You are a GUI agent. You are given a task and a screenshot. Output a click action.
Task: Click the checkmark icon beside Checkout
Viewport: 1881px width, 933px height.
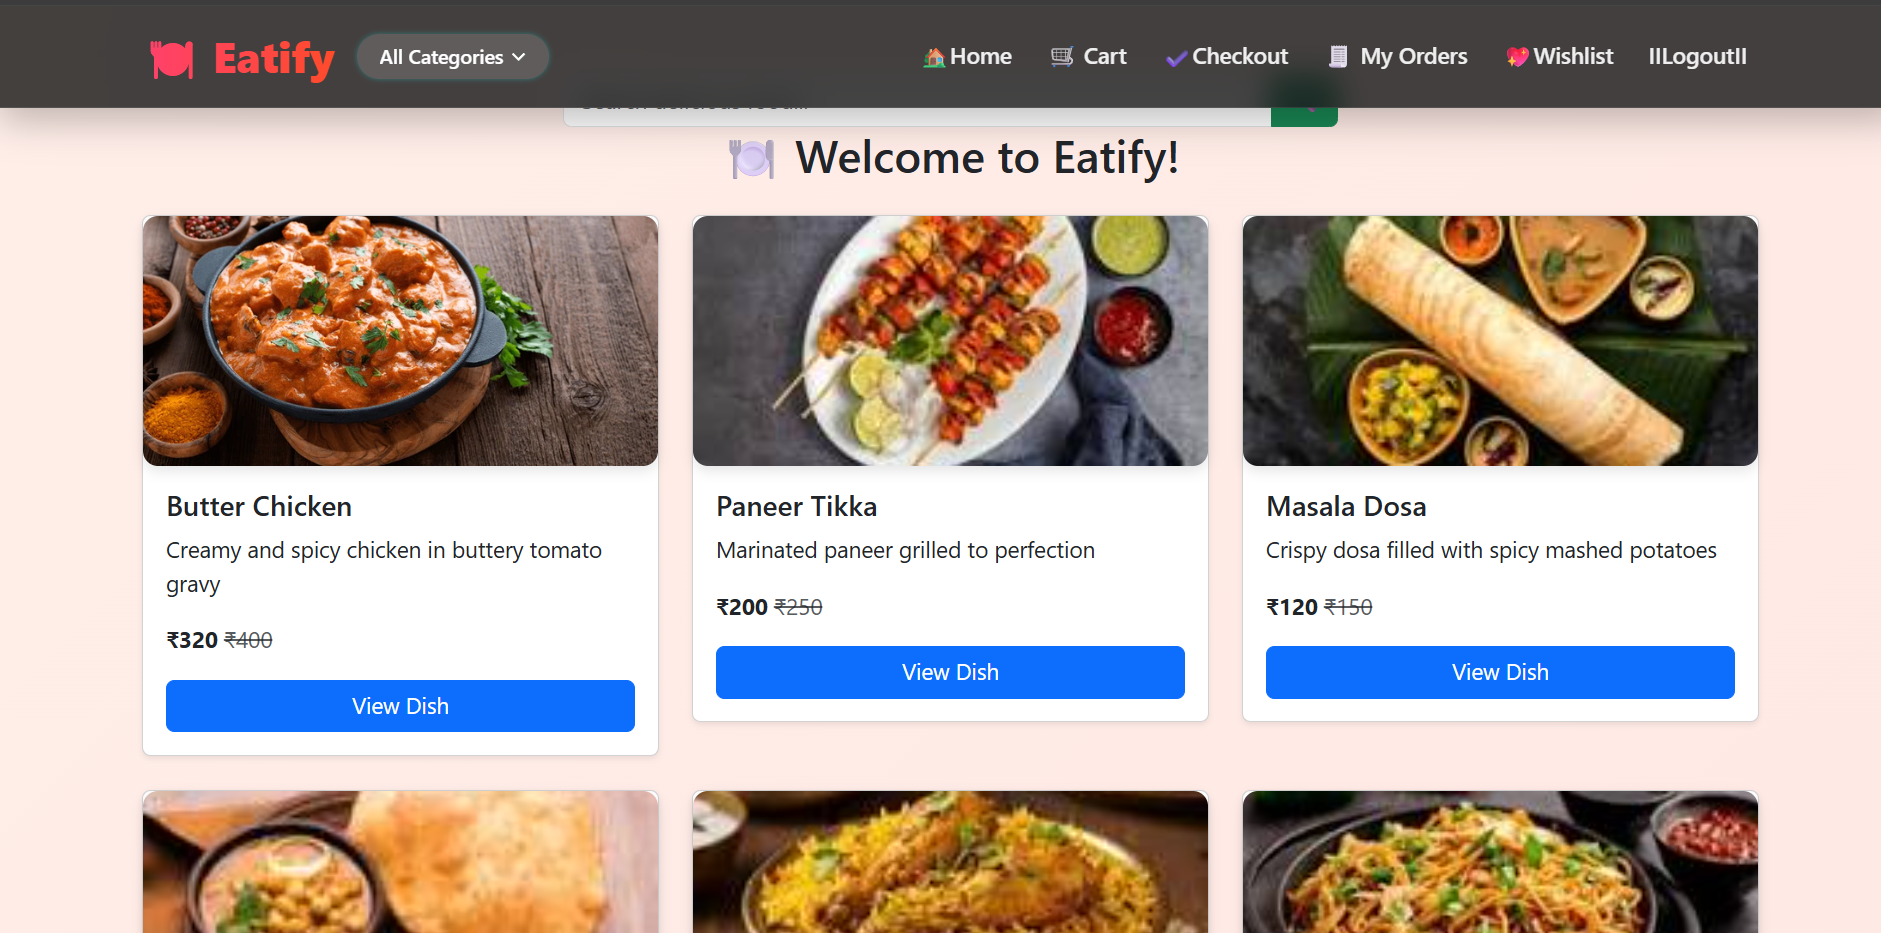click(x=1176, y=59)
